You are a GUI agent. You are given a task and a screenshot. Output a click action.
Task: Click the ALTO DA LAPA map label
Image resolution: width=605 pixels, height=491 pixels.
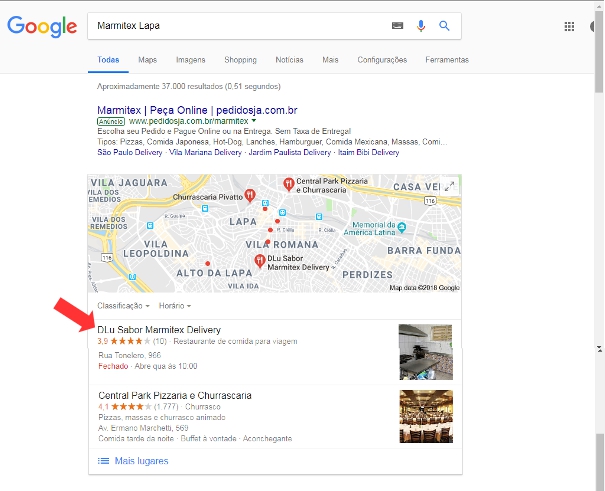coord(214,273)
